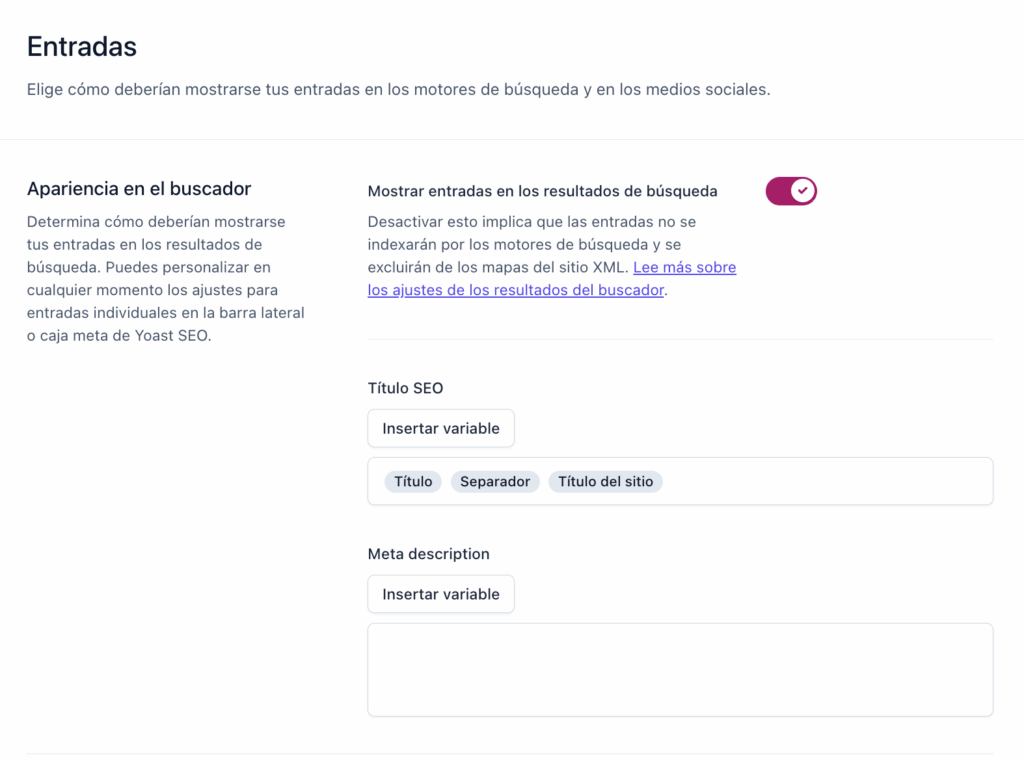Click the 'Título SEO' field label
This screenshot has height=762, width=1024.
pyautogui.click(x=405, y=388)
